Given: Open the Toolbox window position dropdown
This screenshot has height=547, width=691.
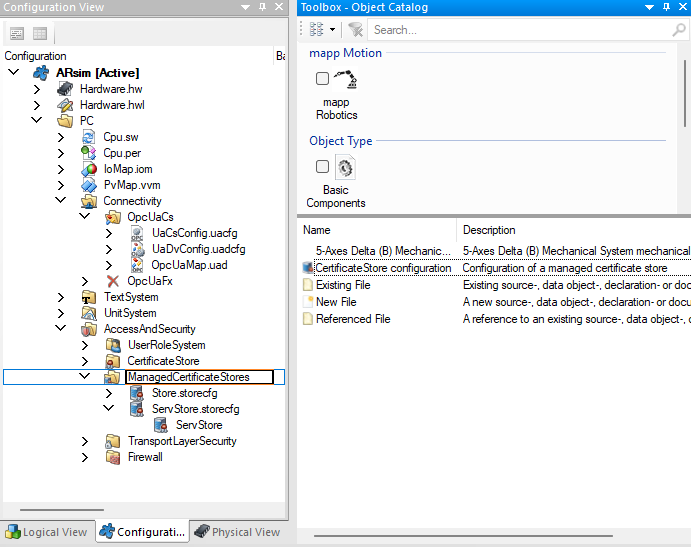Looking at the screenshot, I should [649, 7].
